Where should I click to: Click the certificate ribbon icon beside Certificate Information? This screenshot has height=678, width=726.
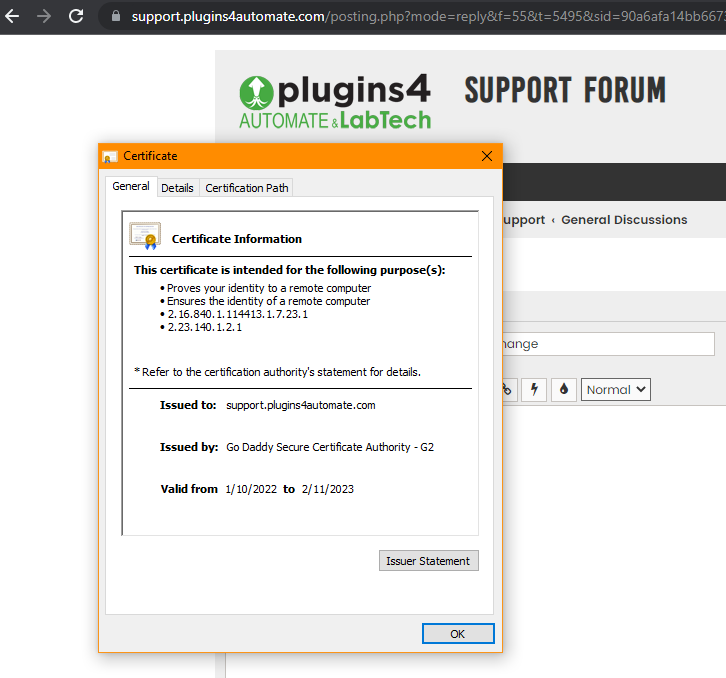[x=145, y=236]
